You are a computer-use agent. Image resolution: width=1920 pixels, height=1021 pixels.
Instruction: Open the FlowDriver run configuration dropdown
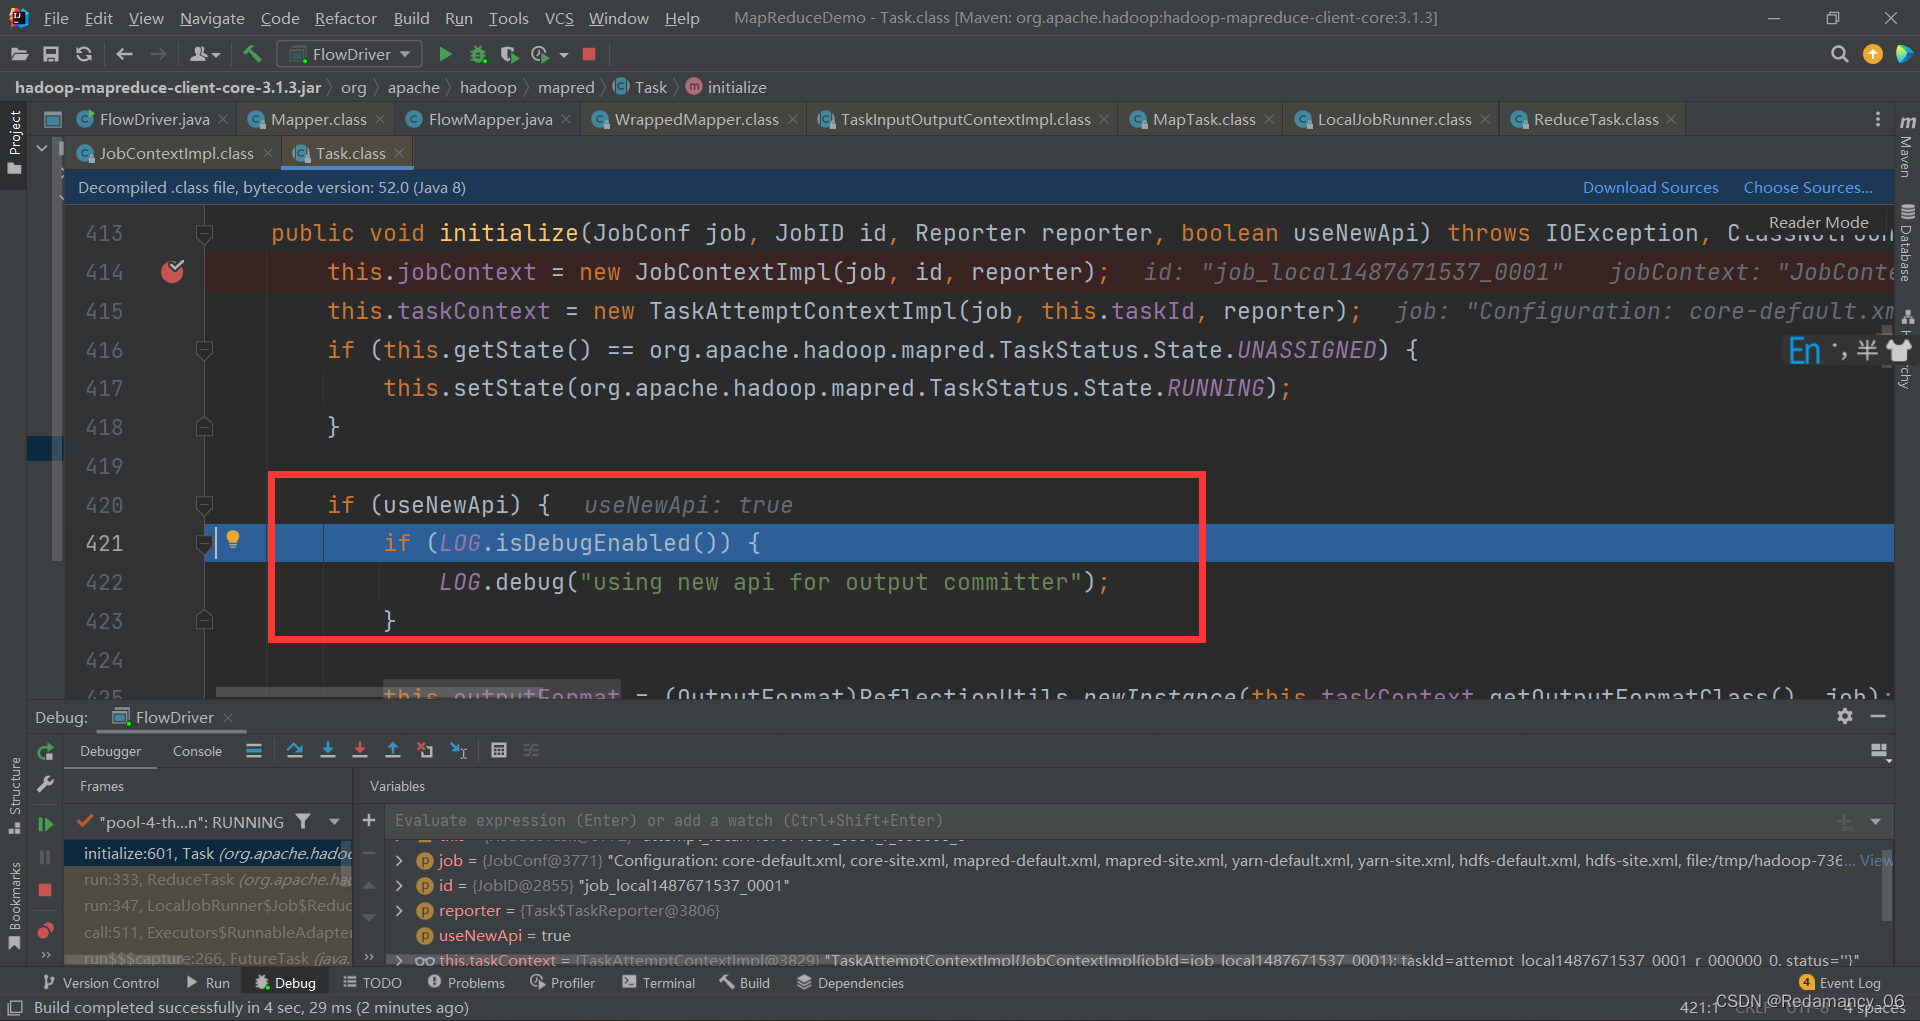349,54
